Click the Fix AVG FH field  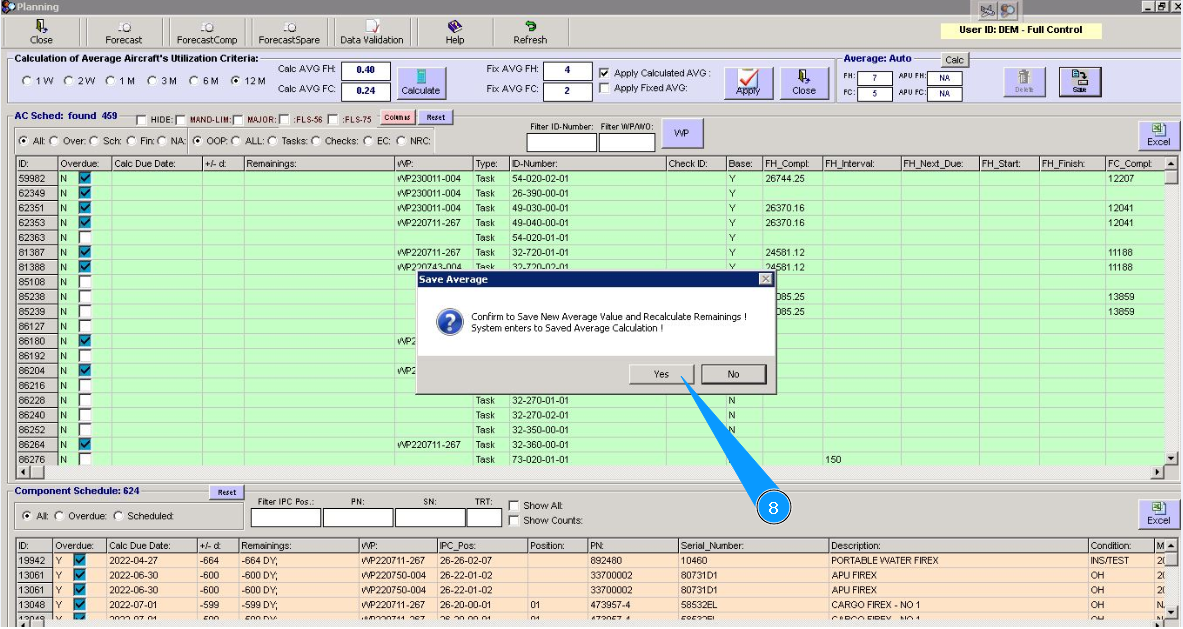(567, 70)
